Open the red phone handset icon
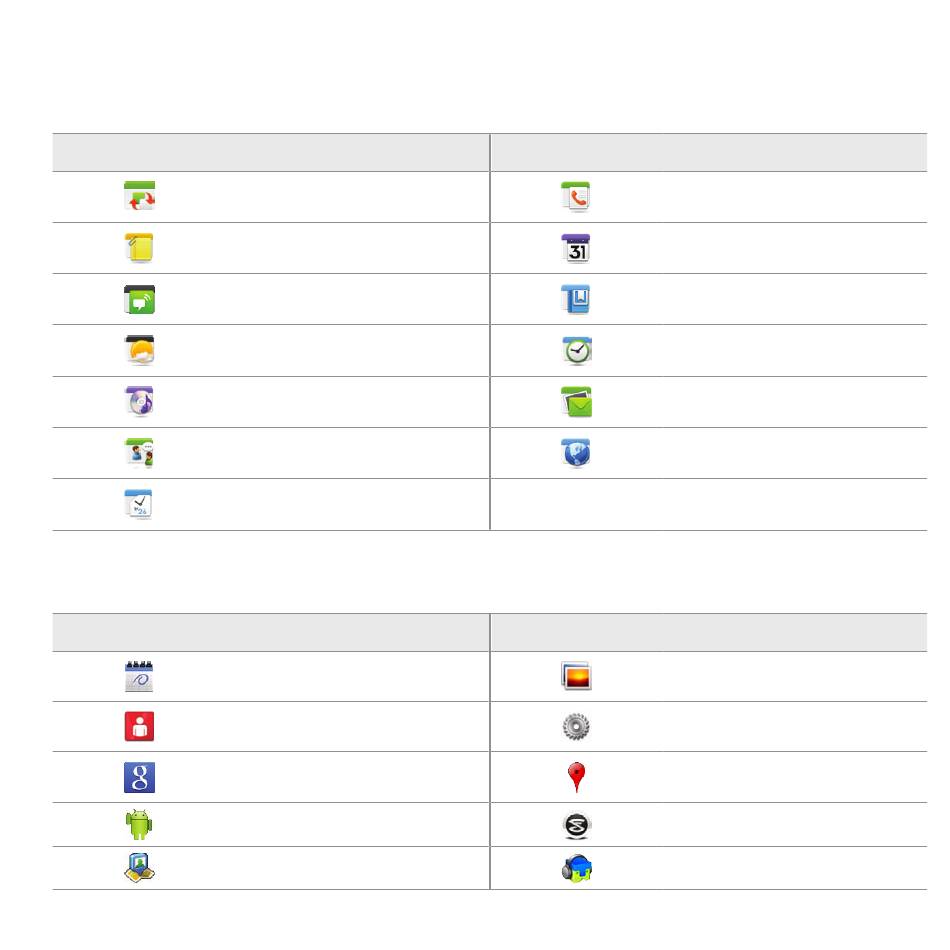 576,196
